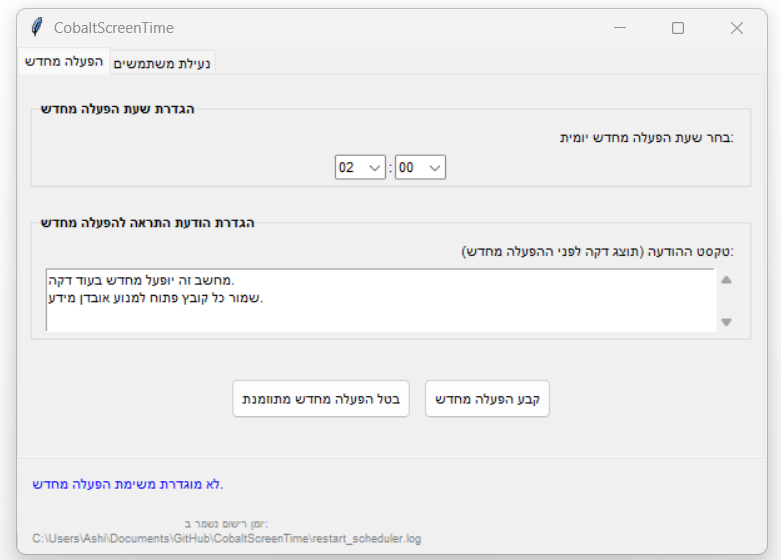Minimize the CobaltScreenTime window
Screen dimensions: 781x560
pyautogui.click(x=619, y=28)
